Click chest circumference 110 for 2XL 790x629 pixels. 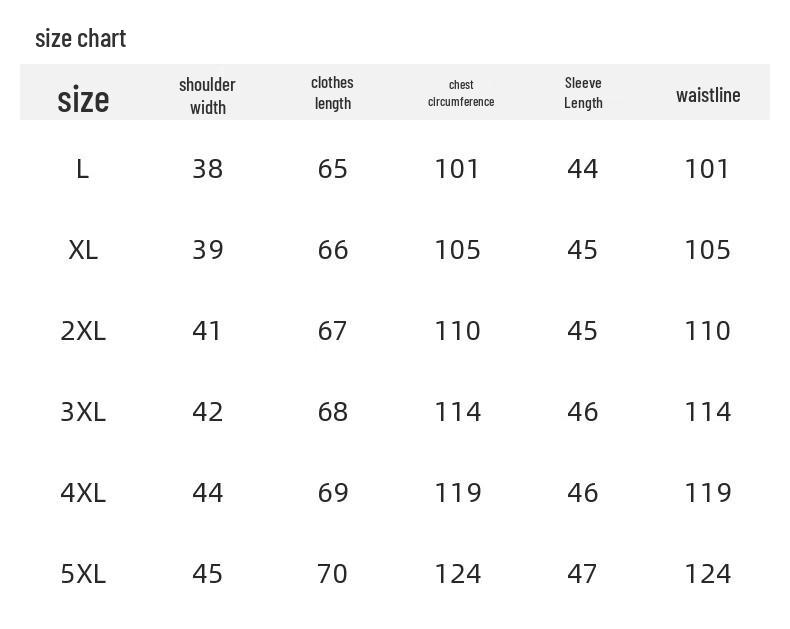pos(457,331)
